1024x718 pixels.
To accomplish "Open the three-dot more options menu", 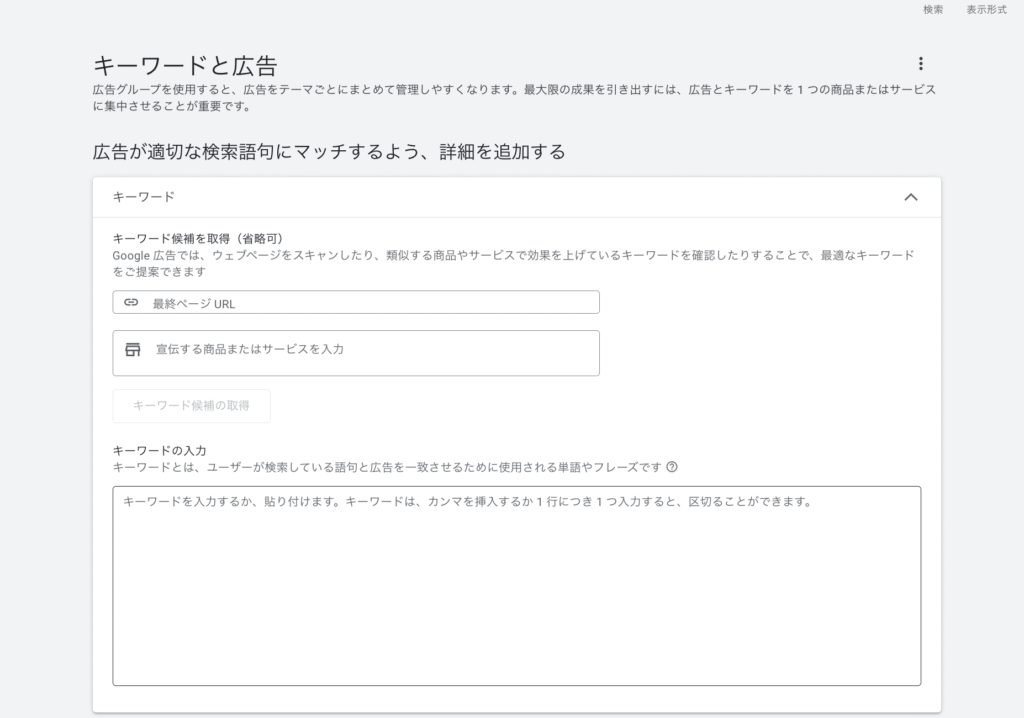I will click(920, 64).
